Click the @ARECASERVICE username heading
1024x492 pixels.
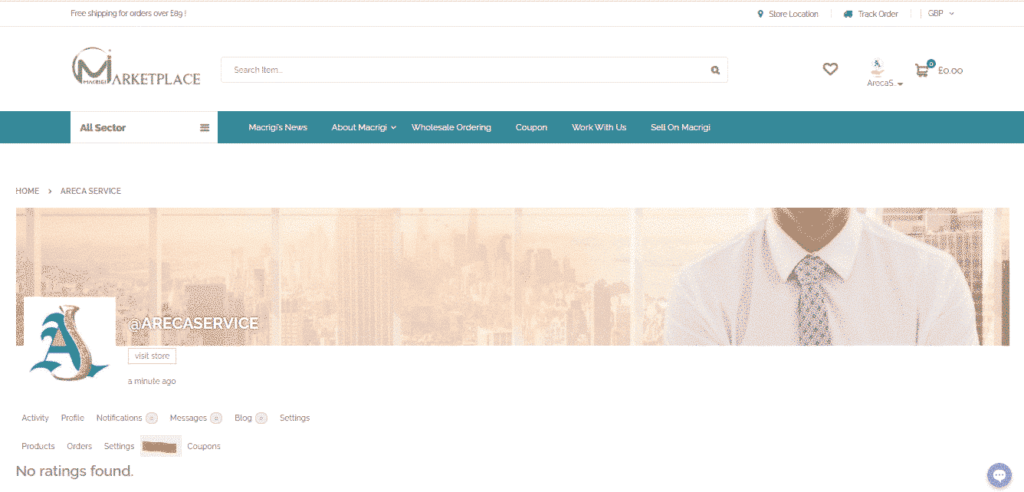click(x=193, y=323)
